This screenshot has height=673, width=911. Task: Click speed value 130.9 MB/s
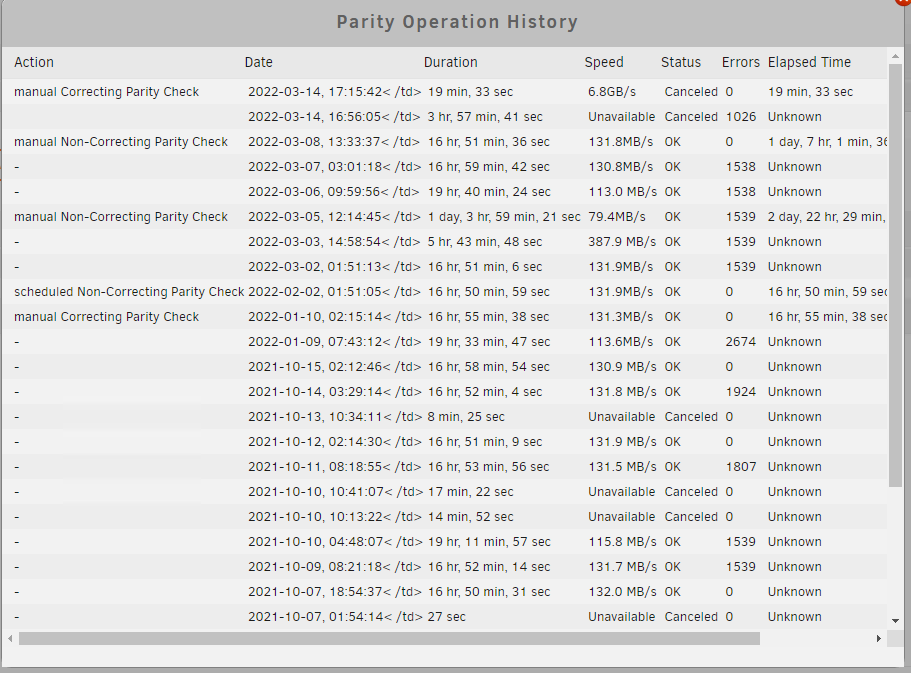[622, 367]
